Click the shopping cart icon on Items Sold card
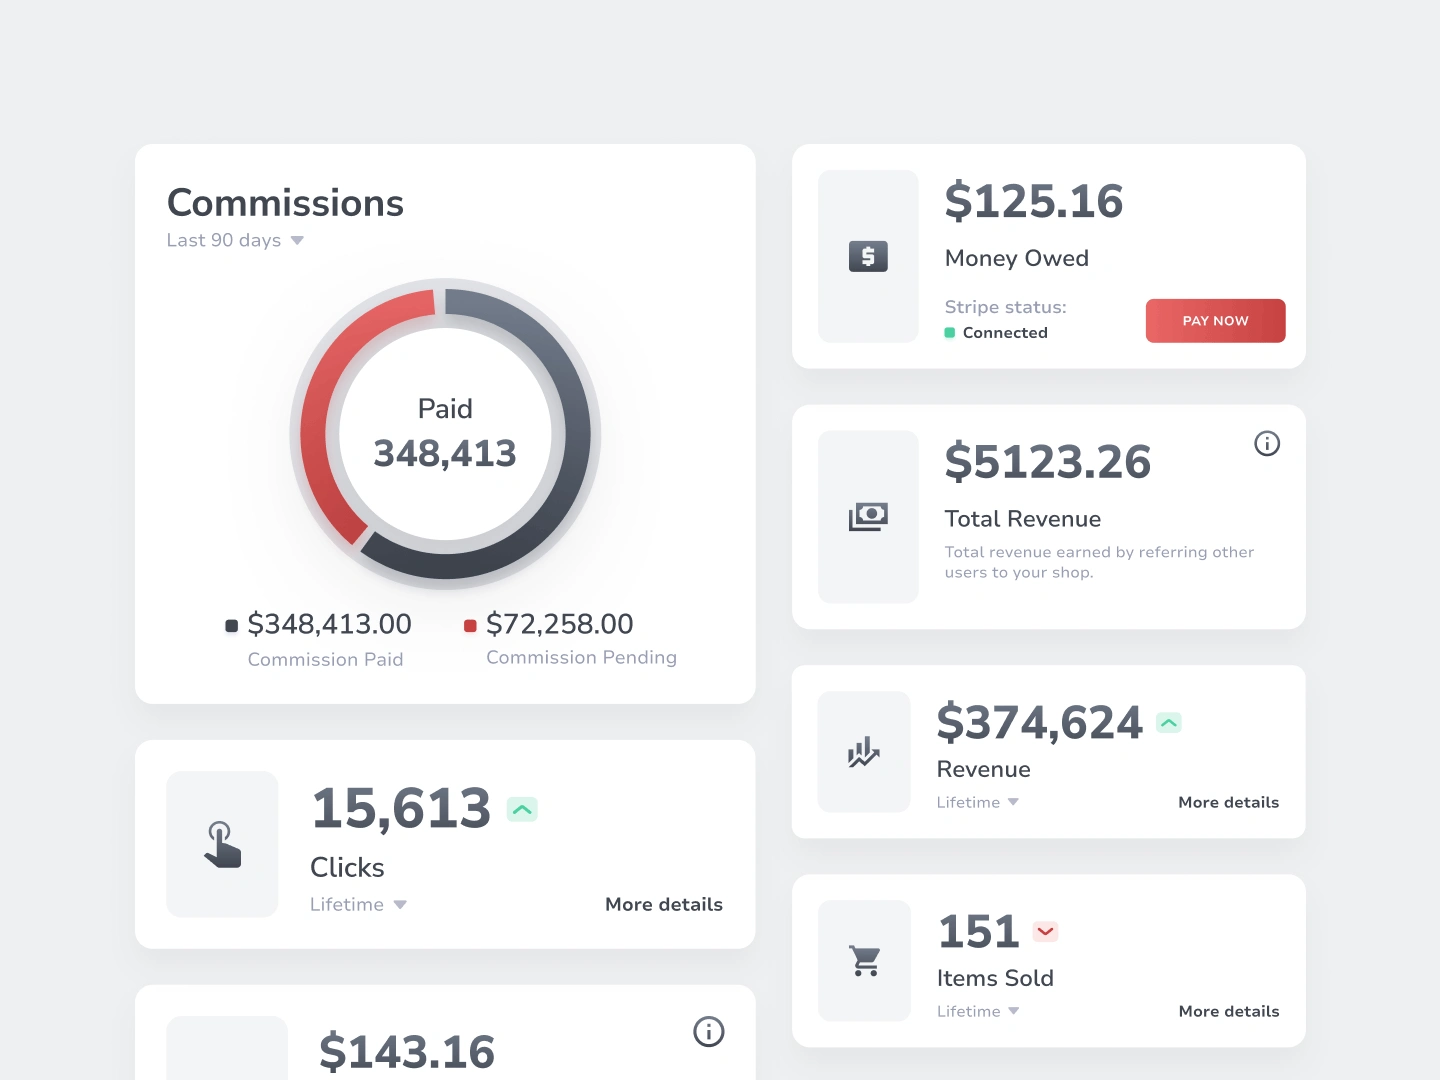1440x1080 pixels. click(864, 960)
